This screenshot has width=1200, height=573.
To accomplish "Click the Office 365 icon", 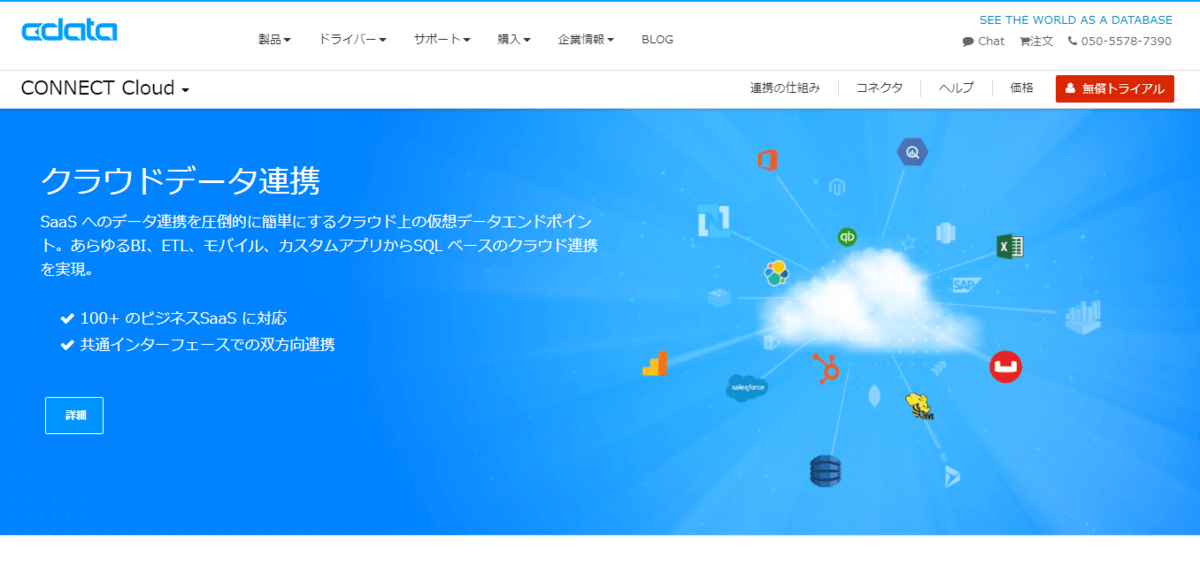I will 768,159.
